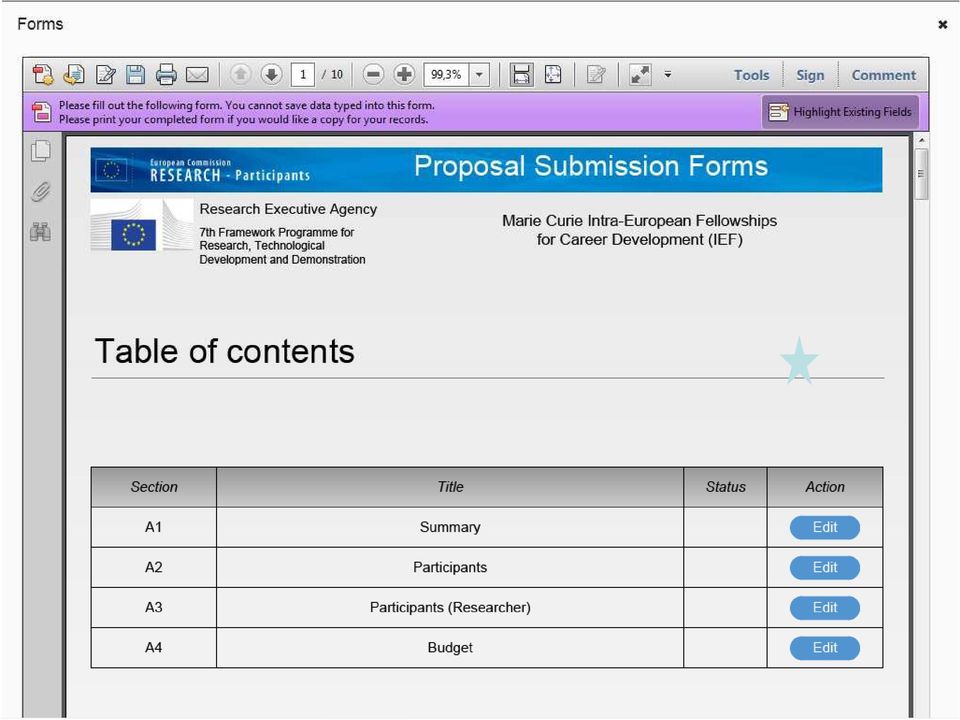Zoom out with the minus button
This screenshot has height=720, width=960.
click(373, 75)
